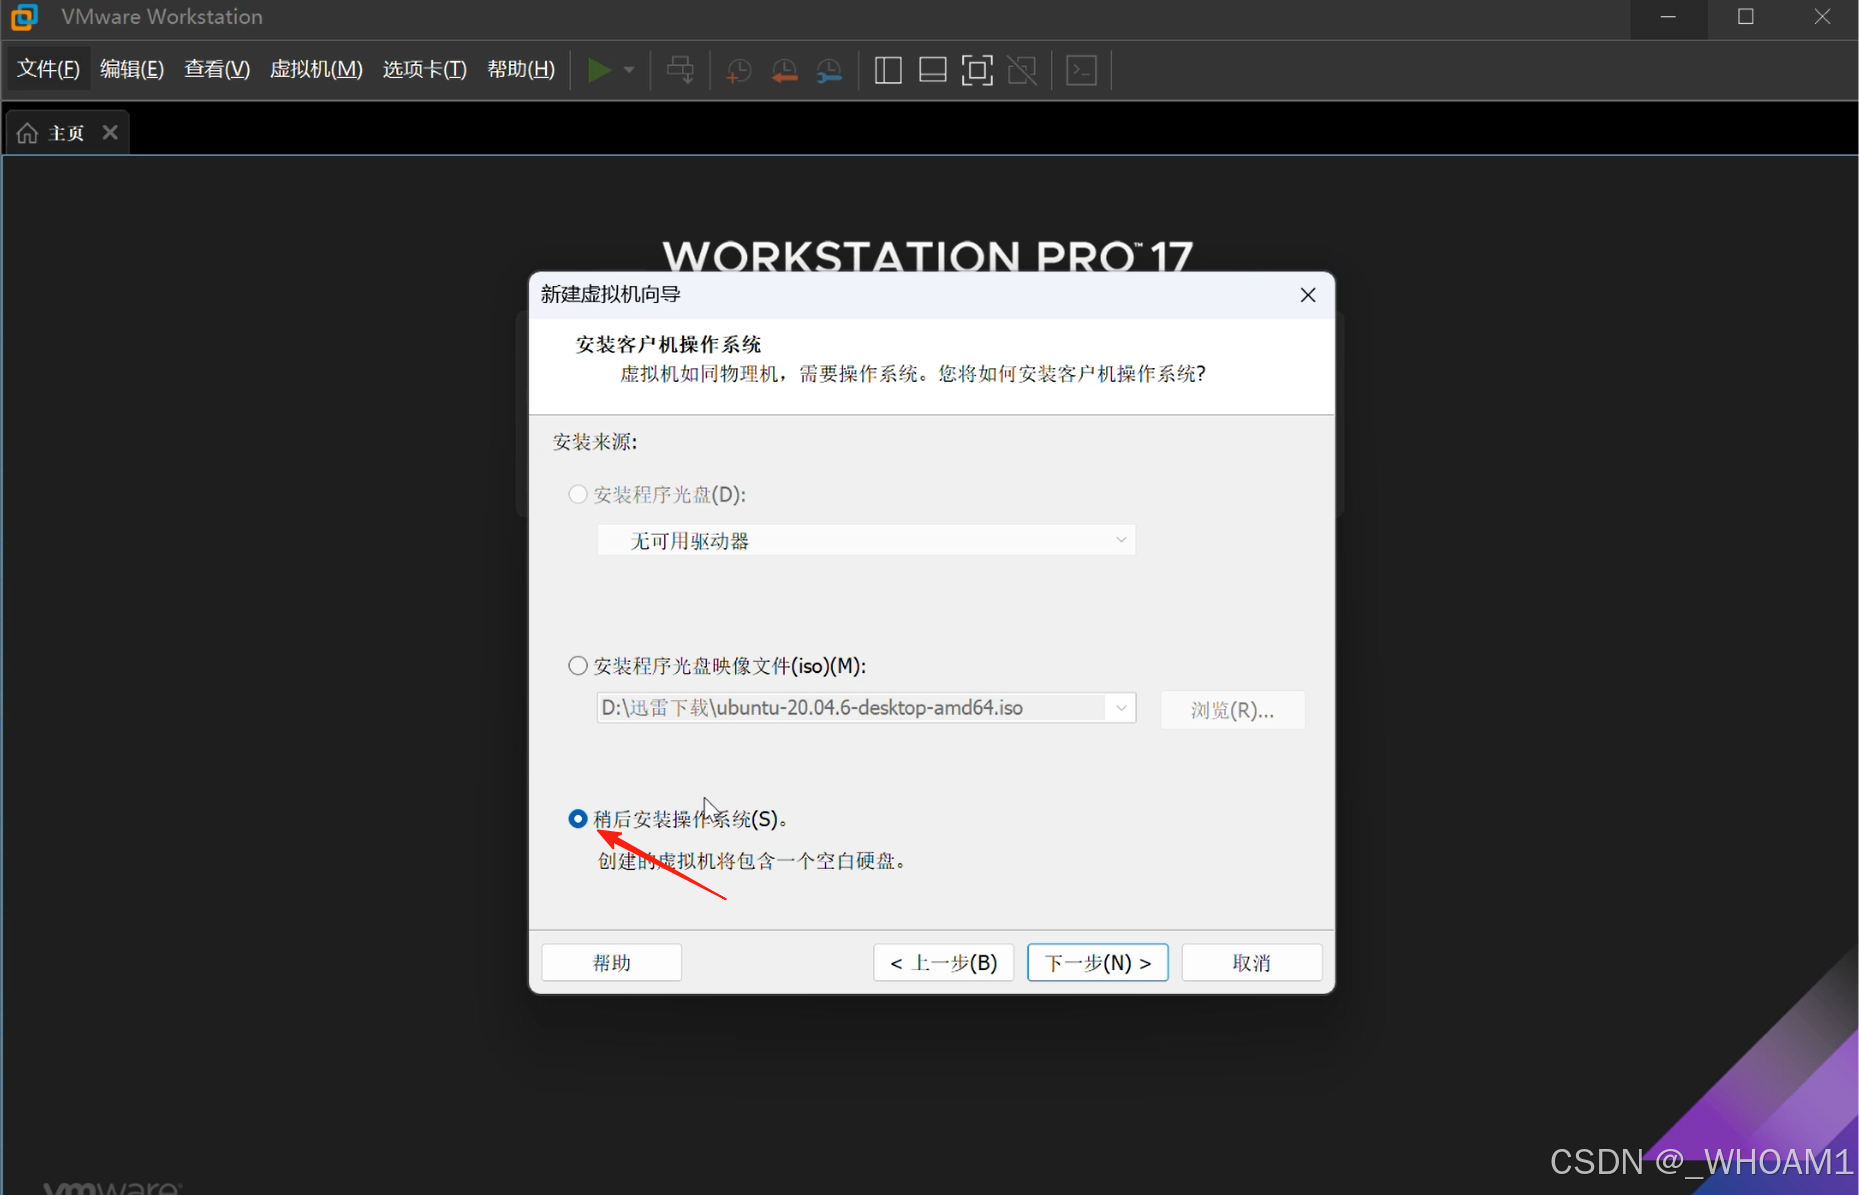Click the 上一步(B) back button
The image size is (1859, 1195).
(943, 962)
